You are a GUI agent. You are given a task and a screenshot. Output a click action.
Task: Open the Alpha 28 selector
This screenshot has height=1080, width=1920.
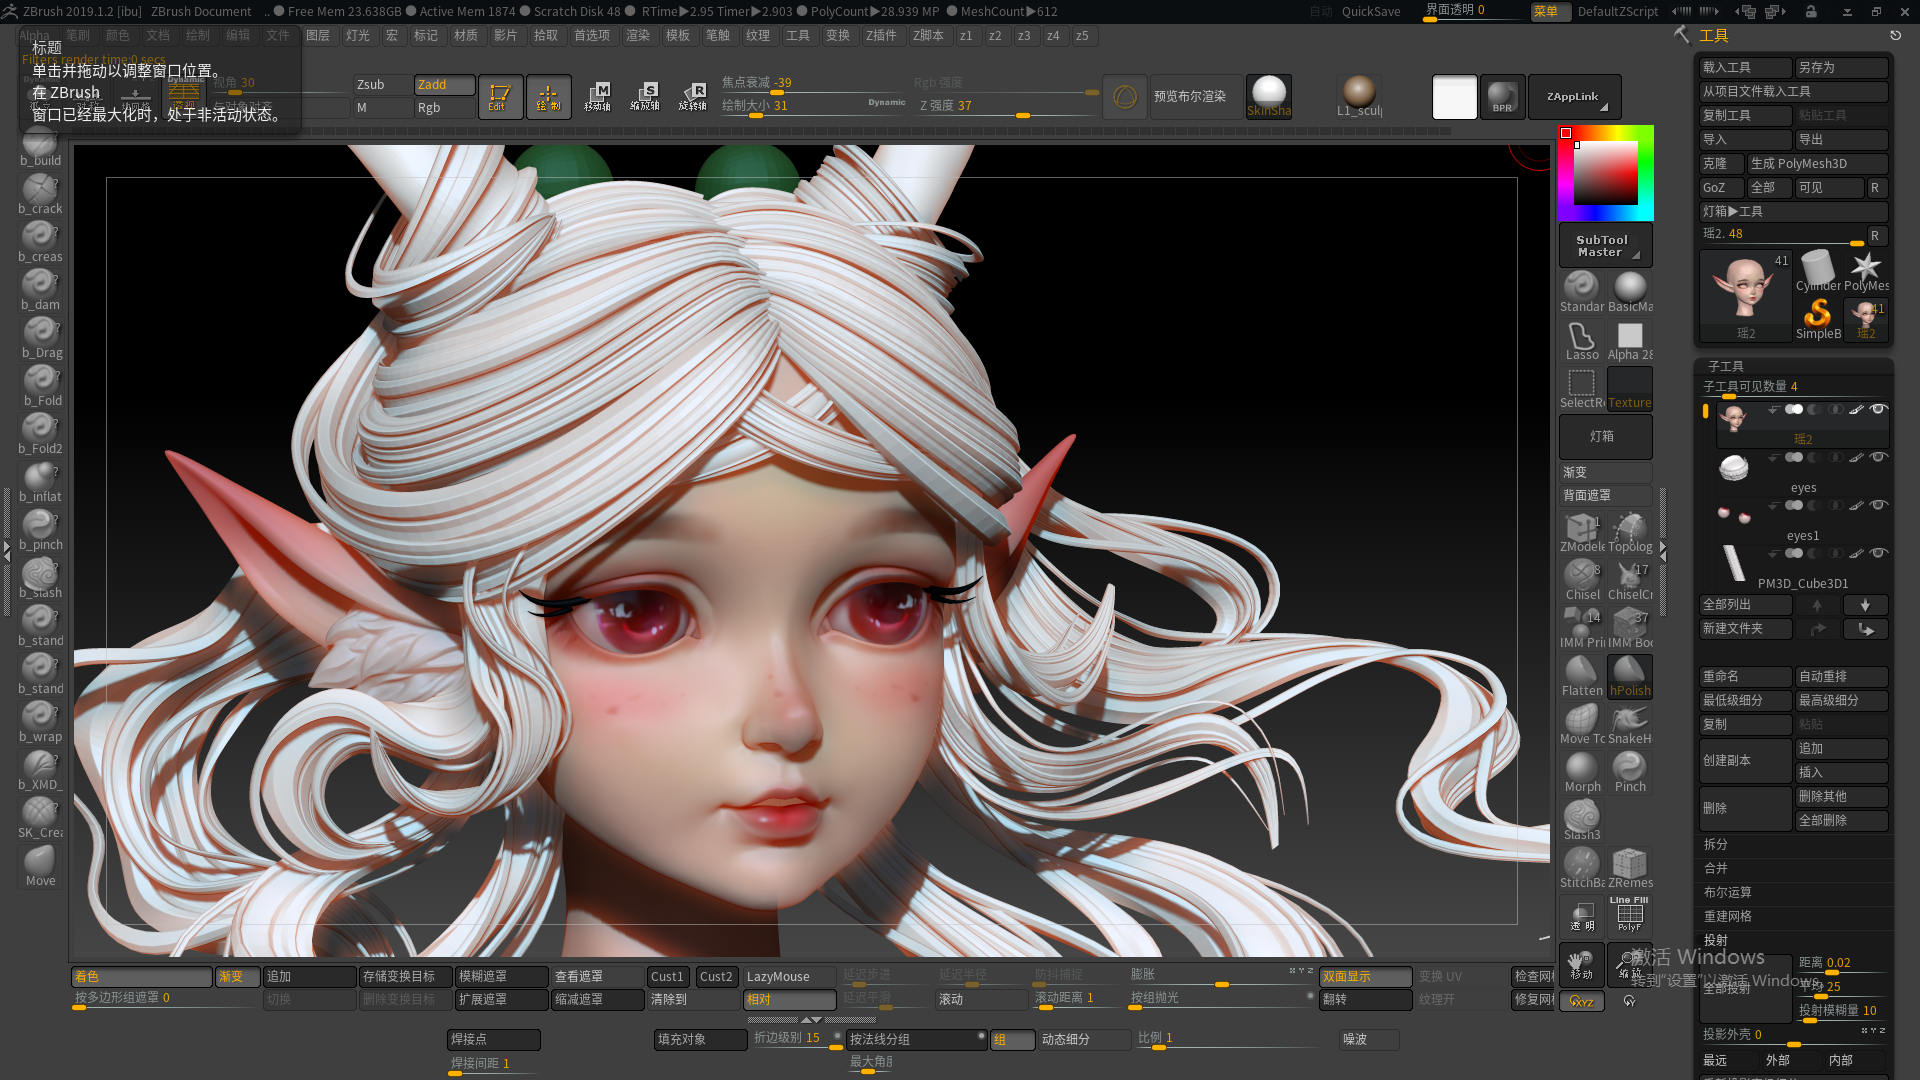[x=1630, y=340]
